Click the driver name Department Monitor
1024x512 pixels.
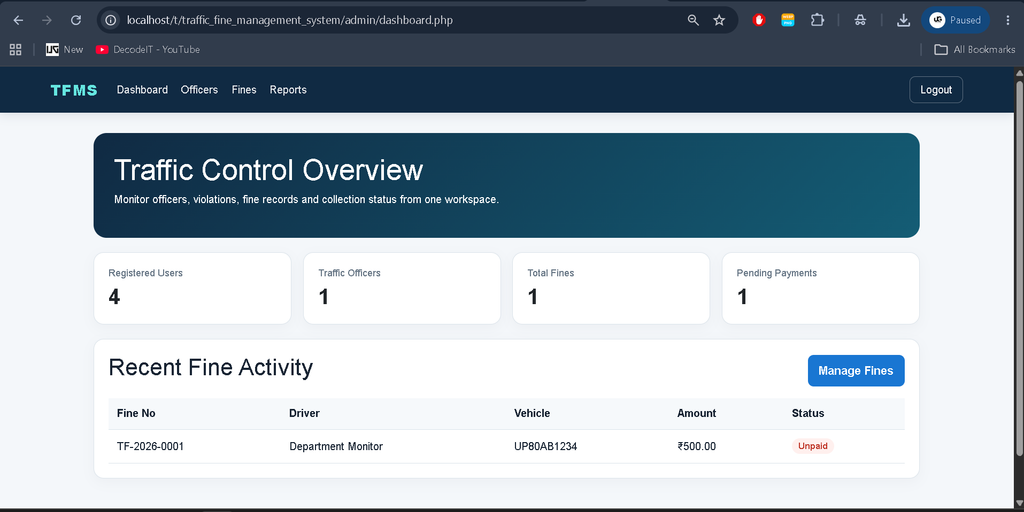click(x=336, y=447)
